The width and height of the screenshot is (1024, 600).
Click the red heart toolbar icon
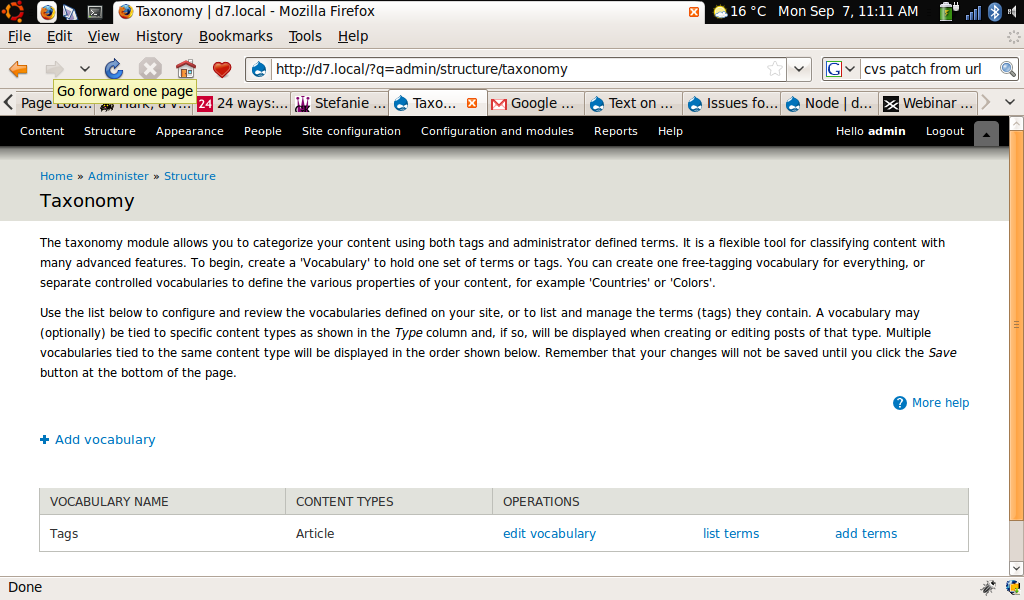coord(222,69)
